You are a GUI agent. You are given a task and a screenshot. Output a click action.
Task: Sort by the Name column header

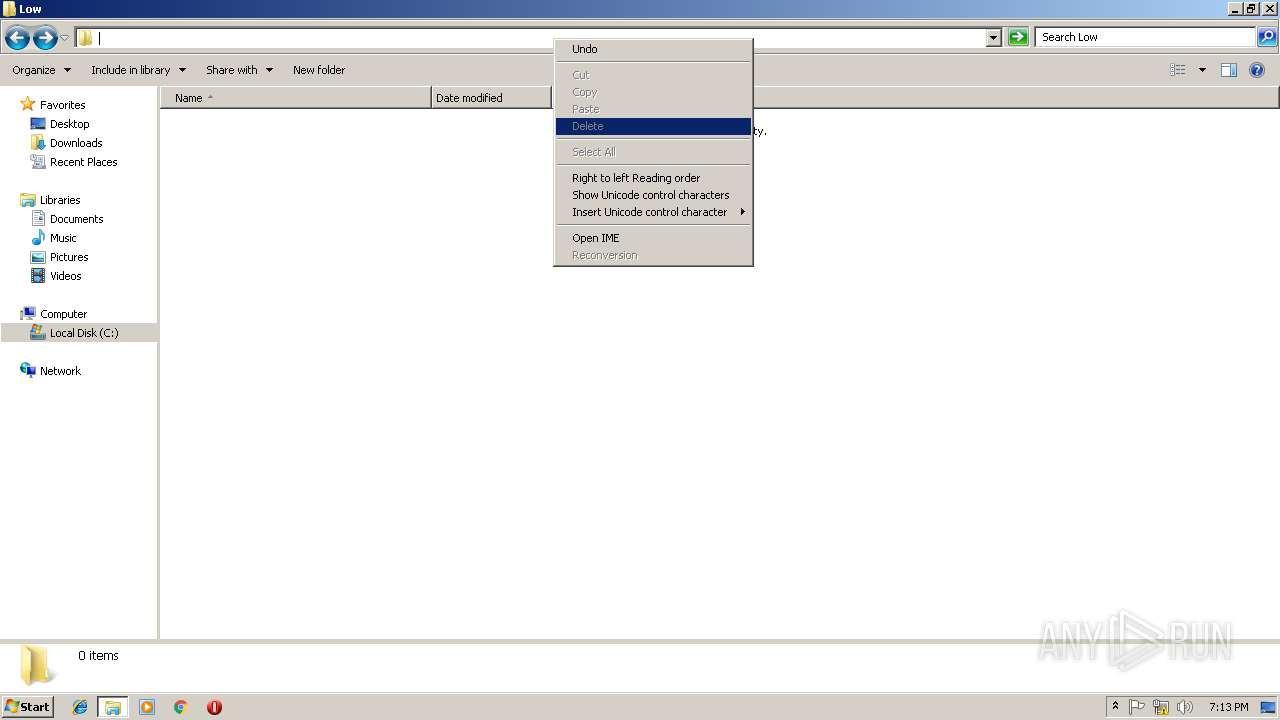[x=296, y=98]
